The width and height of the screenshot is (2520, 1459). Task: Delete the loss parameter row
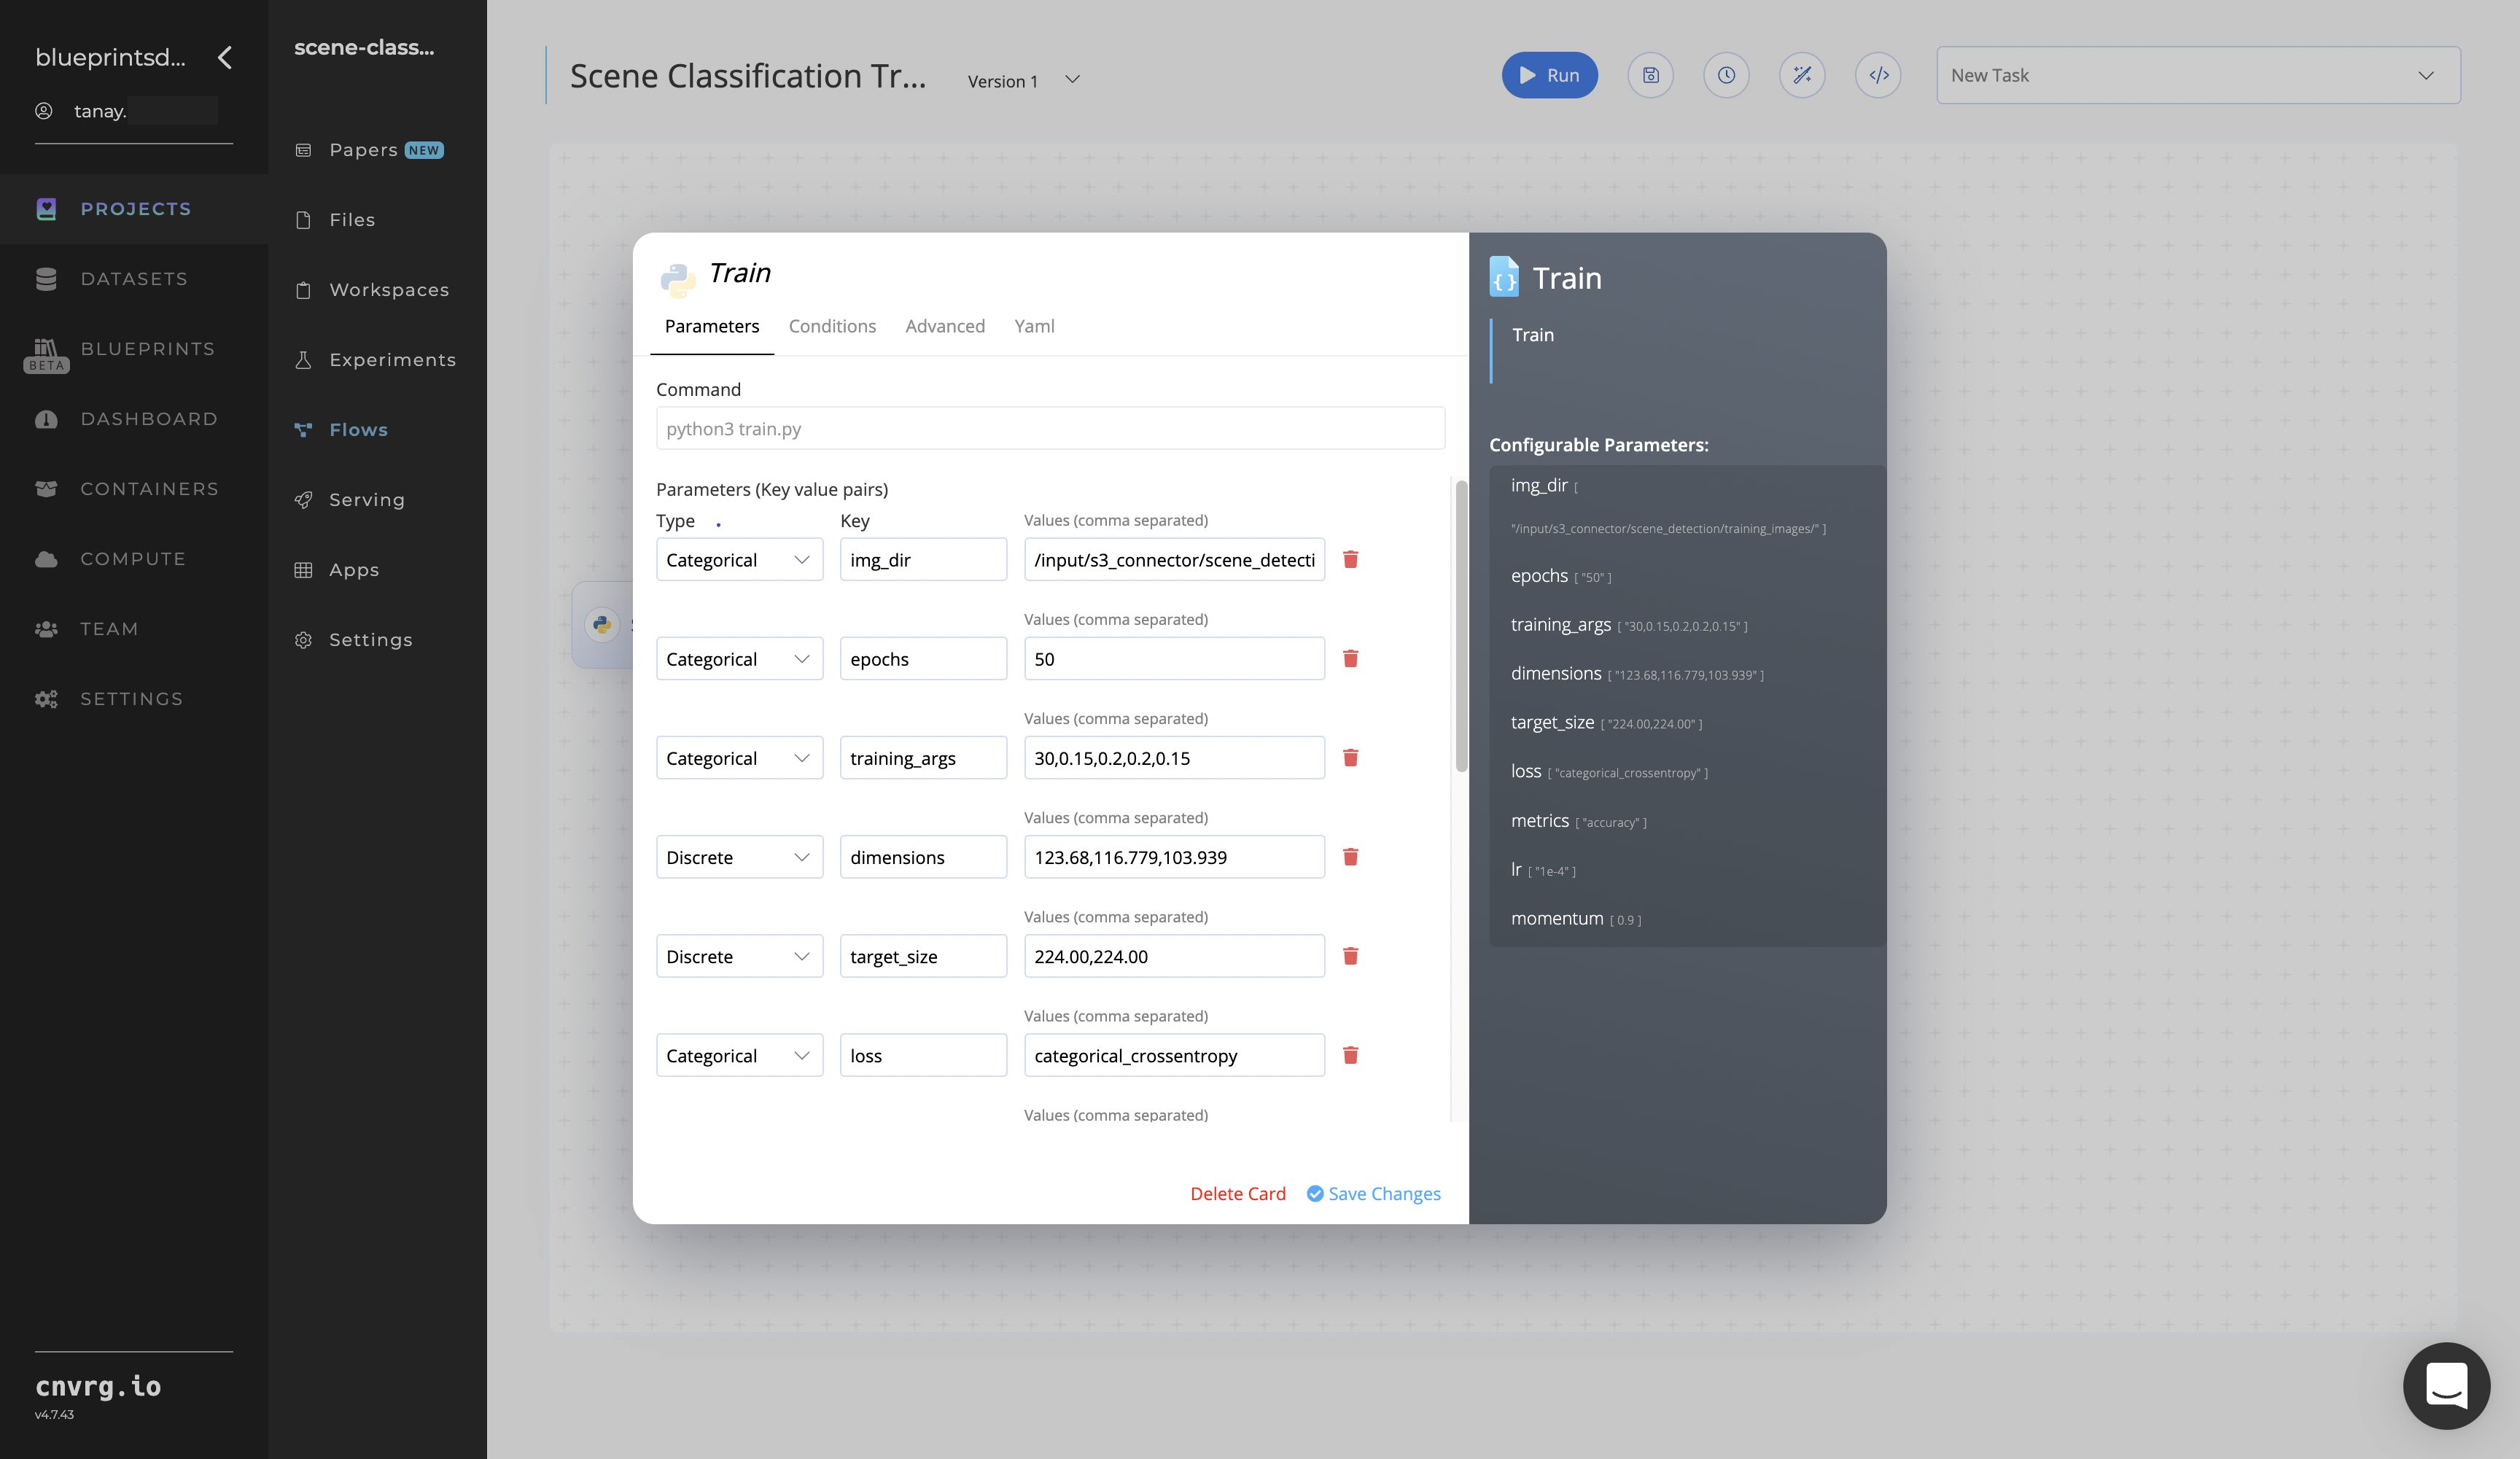pyautogui.click(x=1351, y=1054)
